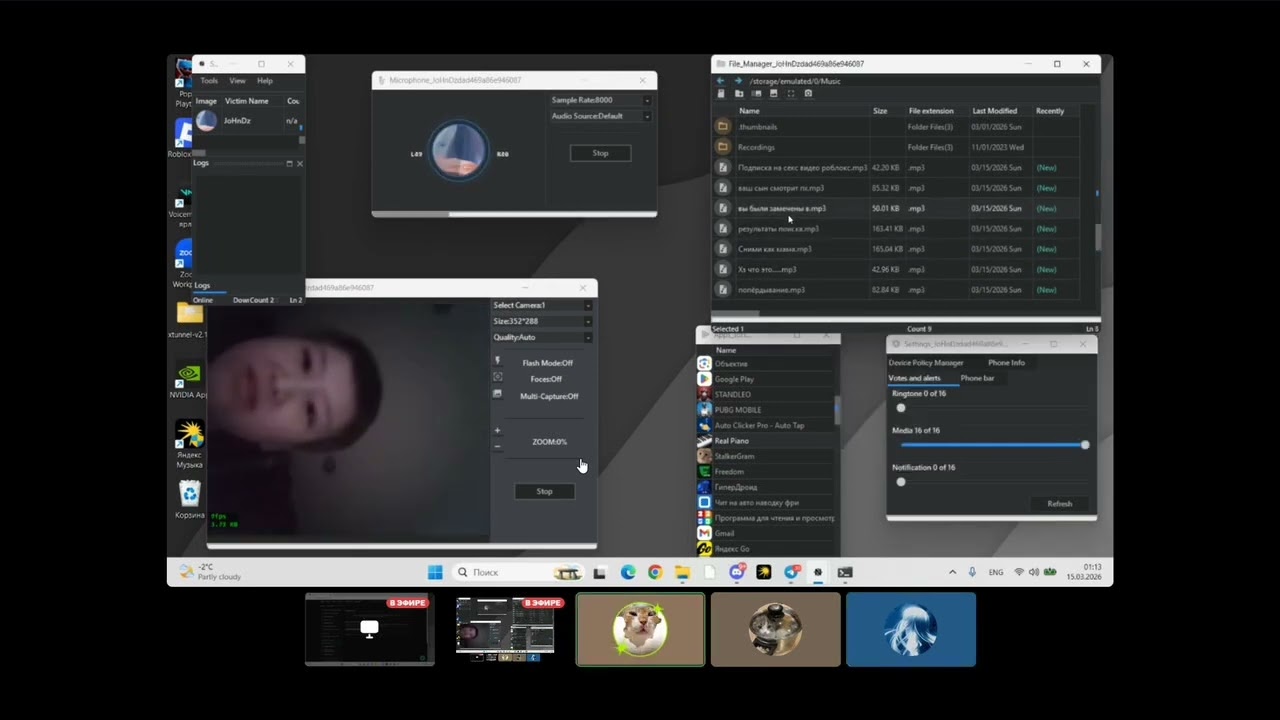
Task: Open the weather widget showing -2°C
Action: pos(210,572)
